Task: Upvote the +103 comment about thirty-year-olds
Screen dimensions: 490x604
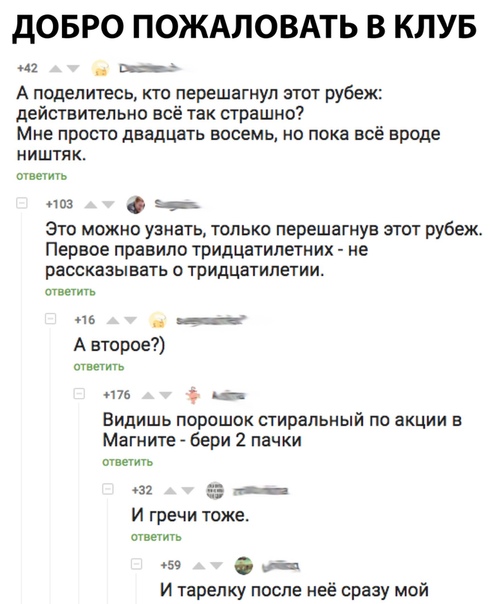Action: tap(91, 205)
